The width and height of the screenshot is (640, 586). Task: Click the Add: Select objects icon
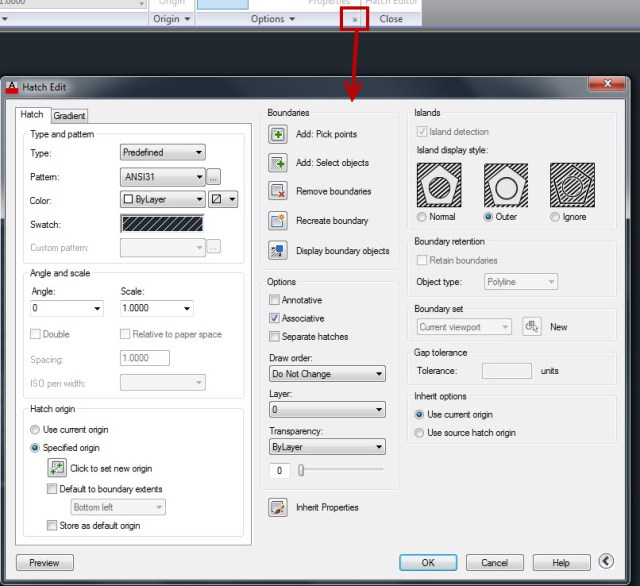click(278, 163)
